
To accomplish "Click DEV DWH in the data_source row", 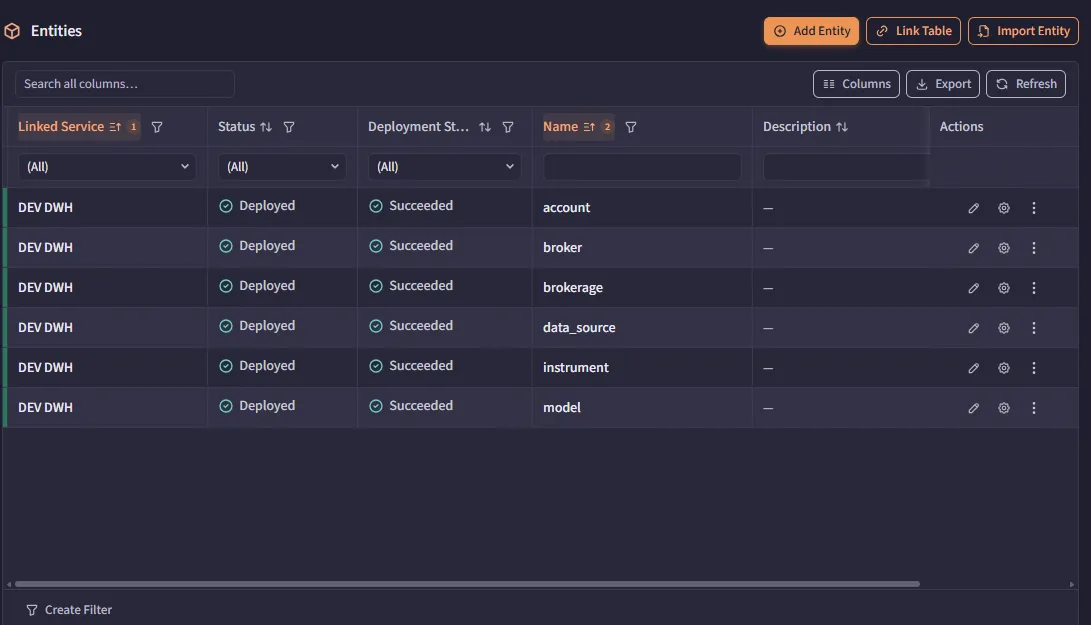I will tap(45, 328).
